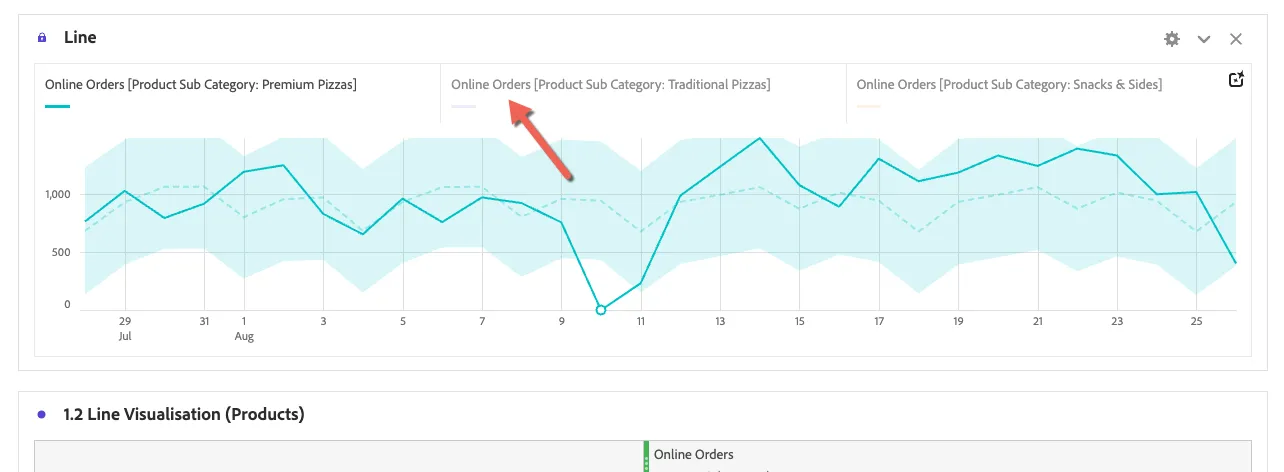Collapse the Line panel using the chevron
The width and height of the screenshot is (1284, 472).
tap(1204, 39)
